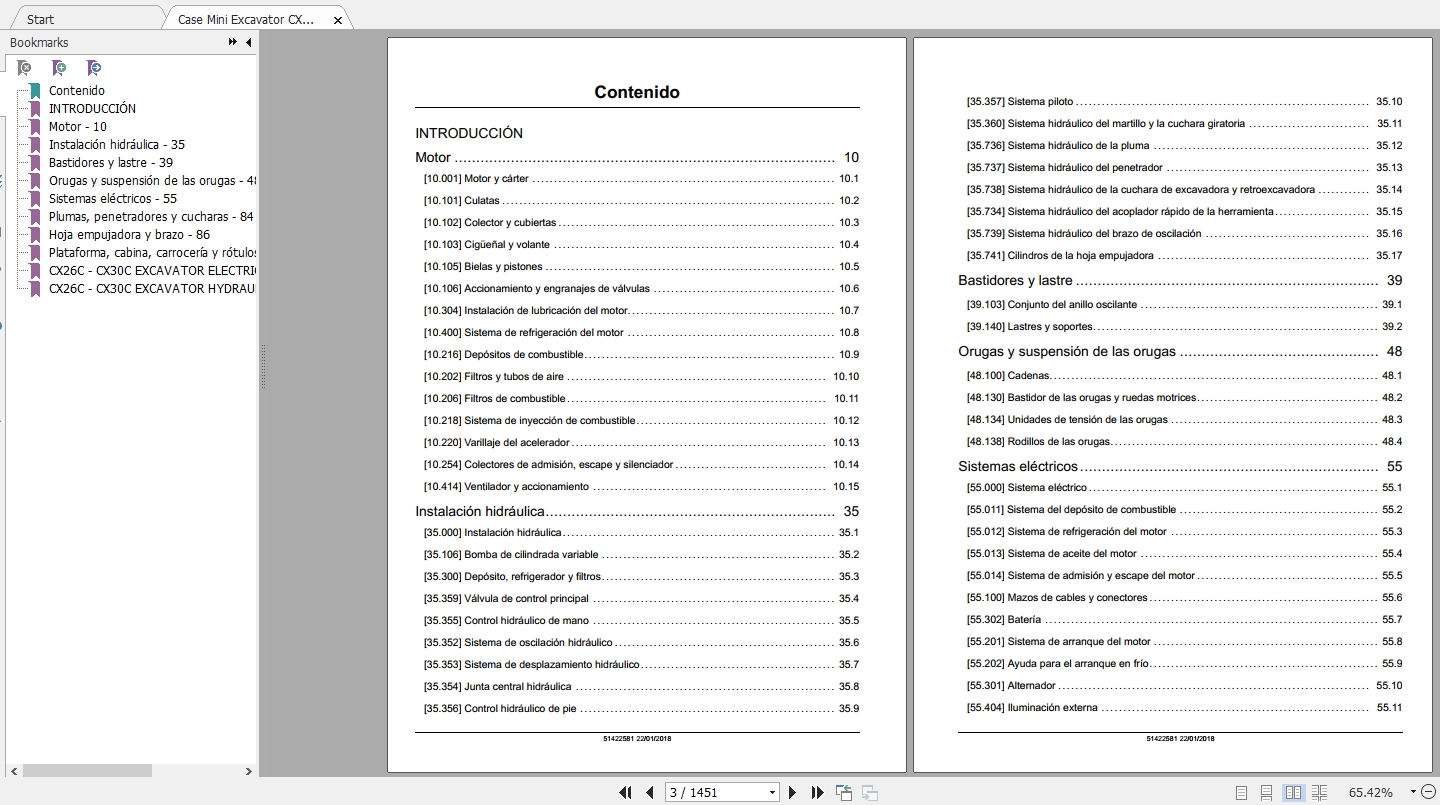Click the bookmarks scrollbar right arrow
The width and height of the screenshot is (1440, 805).
tap(249, 771)
